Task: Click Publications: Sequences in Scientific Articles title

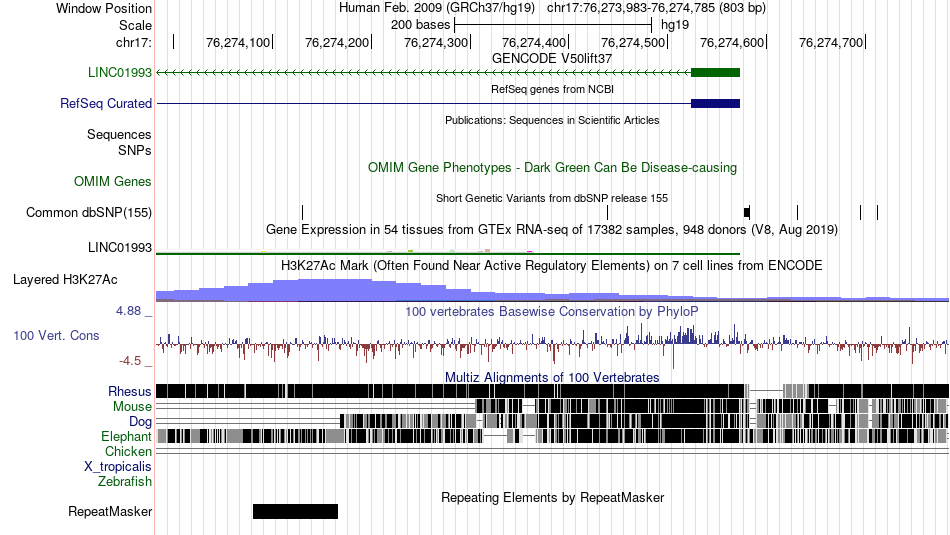Action: (x=552, y=121)
